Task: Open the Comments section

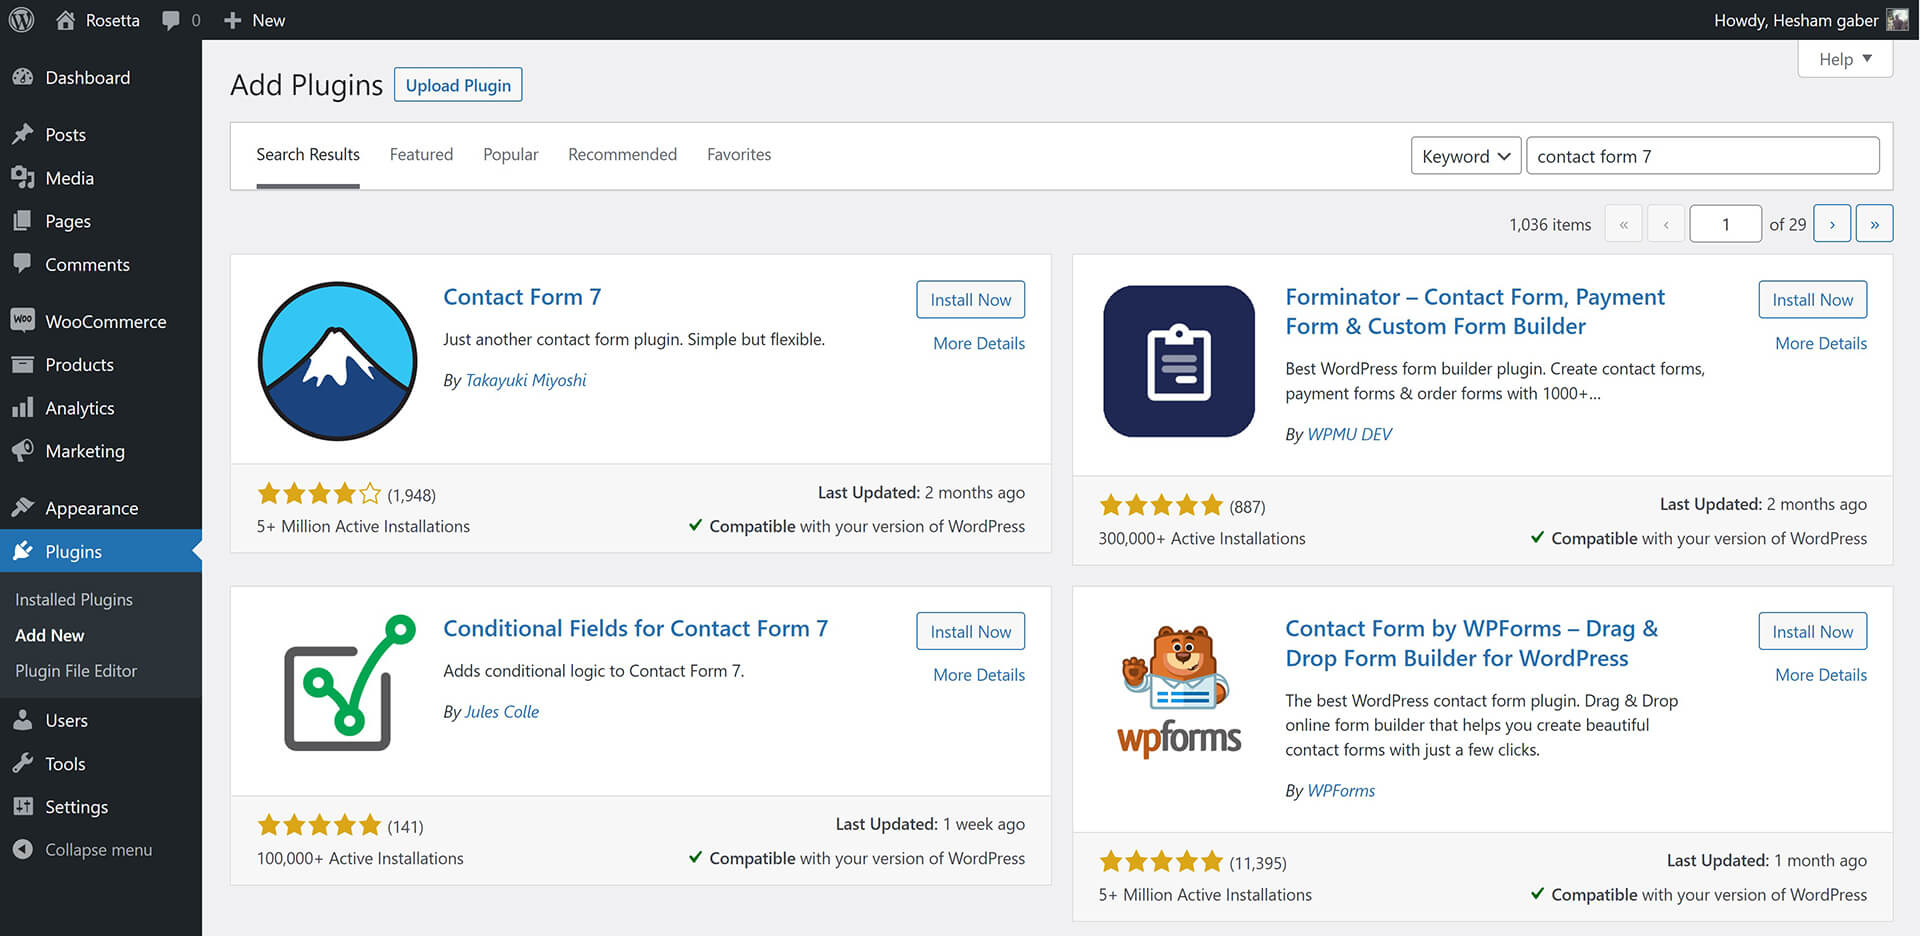Action: [87, 264]
